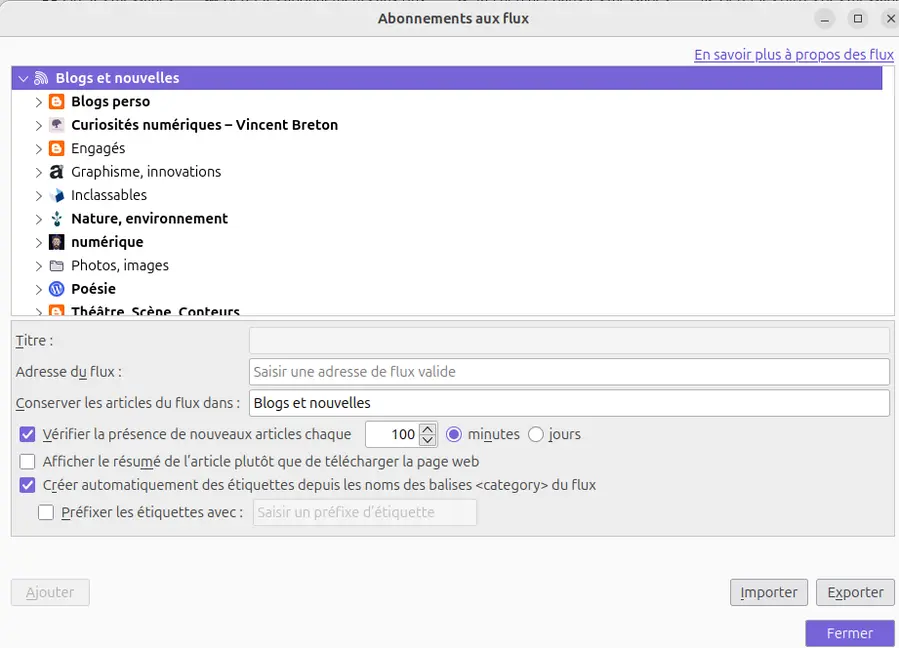This screenshot has width=899, height=648.
Task: Increase the check interval with up arrow
Action: coord(427,429)
